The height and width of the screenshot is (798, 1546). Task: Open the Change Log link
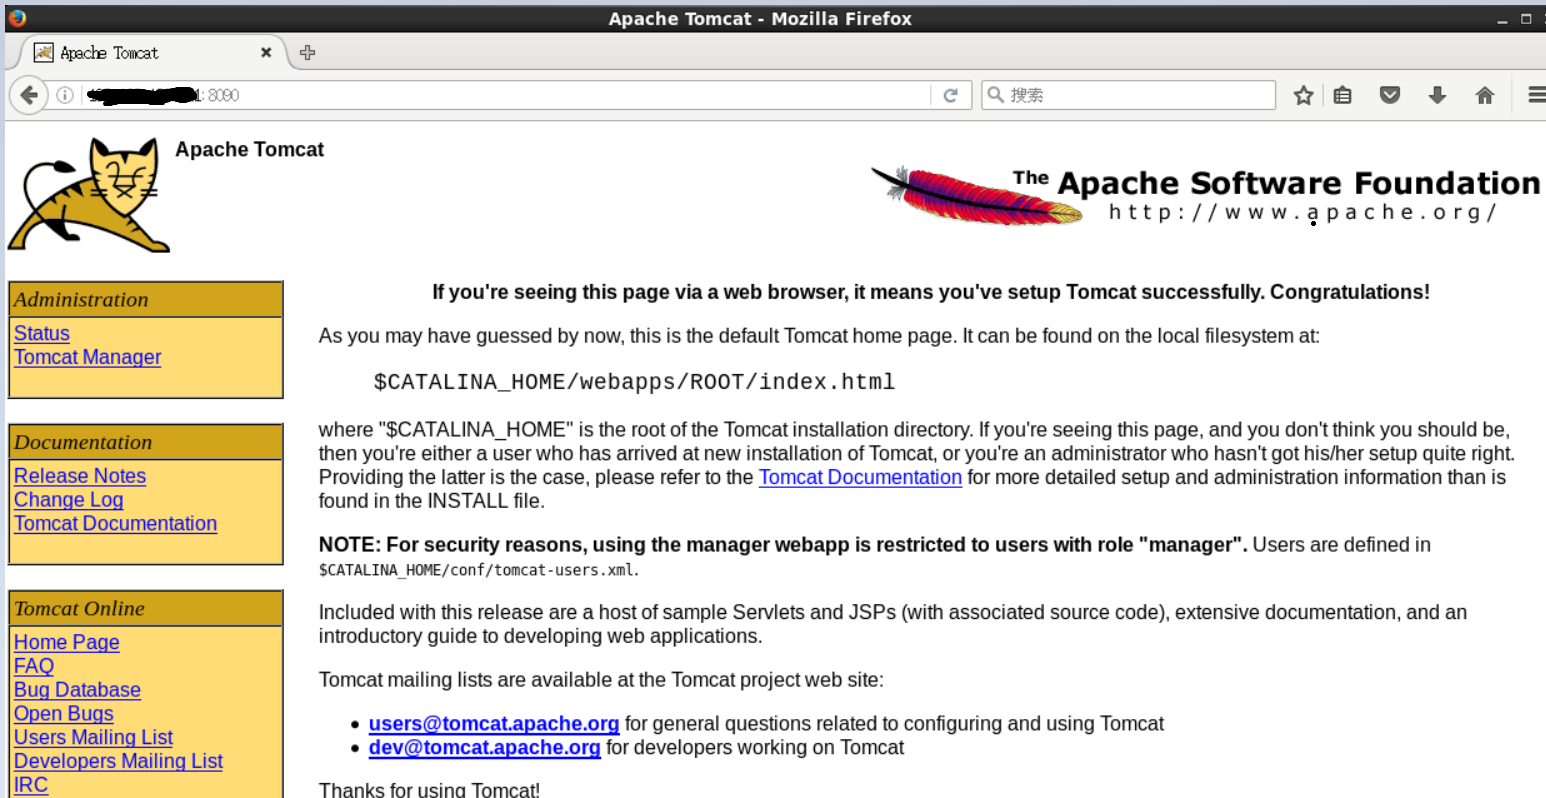tap(69, 500)
